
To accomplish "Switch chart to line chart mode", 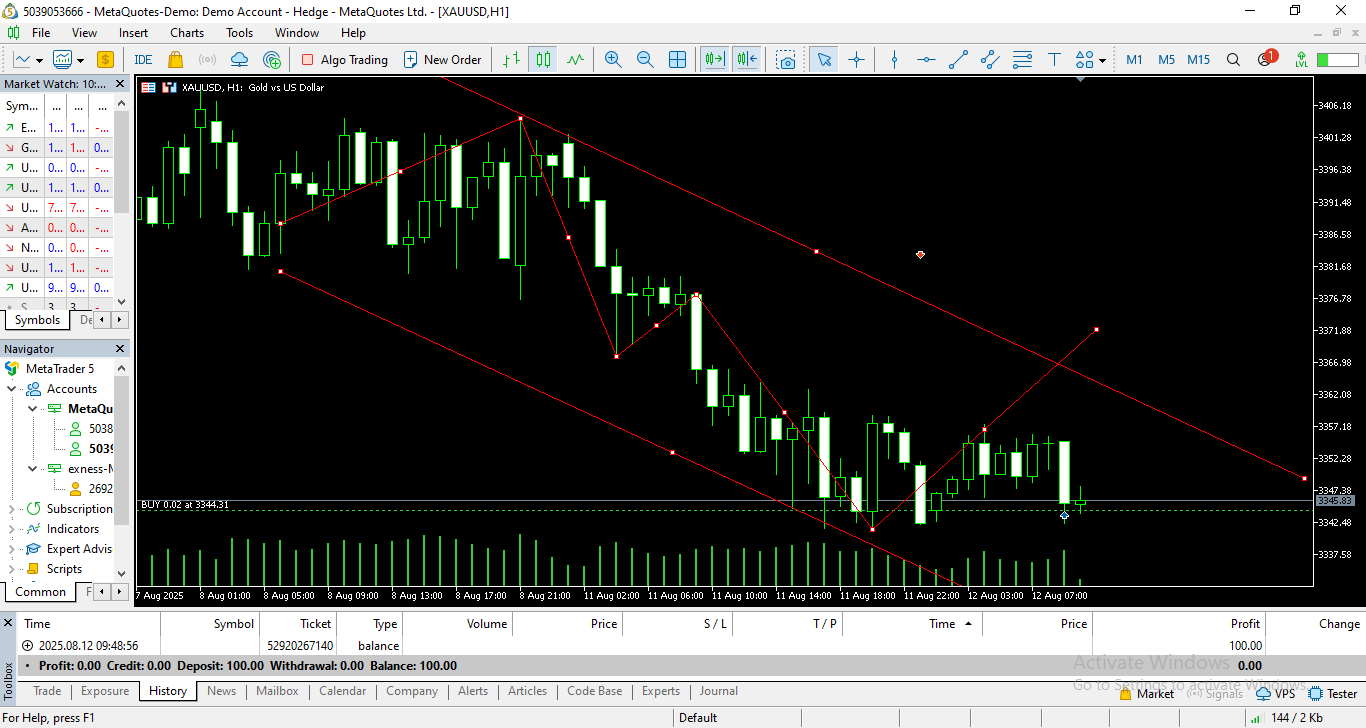I will [575, 60].
